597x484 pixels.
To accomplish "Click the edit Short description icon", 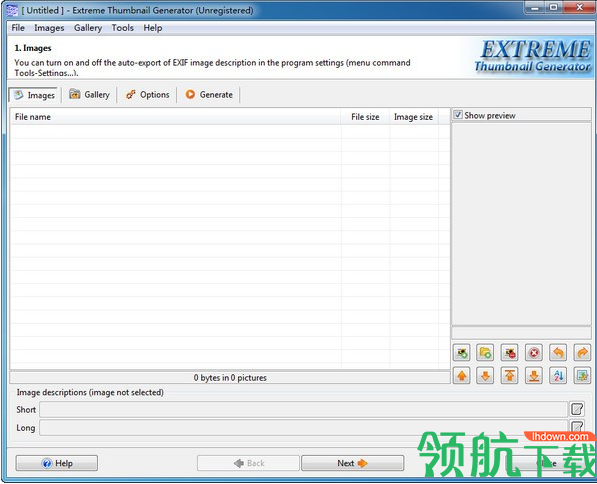I will 577,409.
